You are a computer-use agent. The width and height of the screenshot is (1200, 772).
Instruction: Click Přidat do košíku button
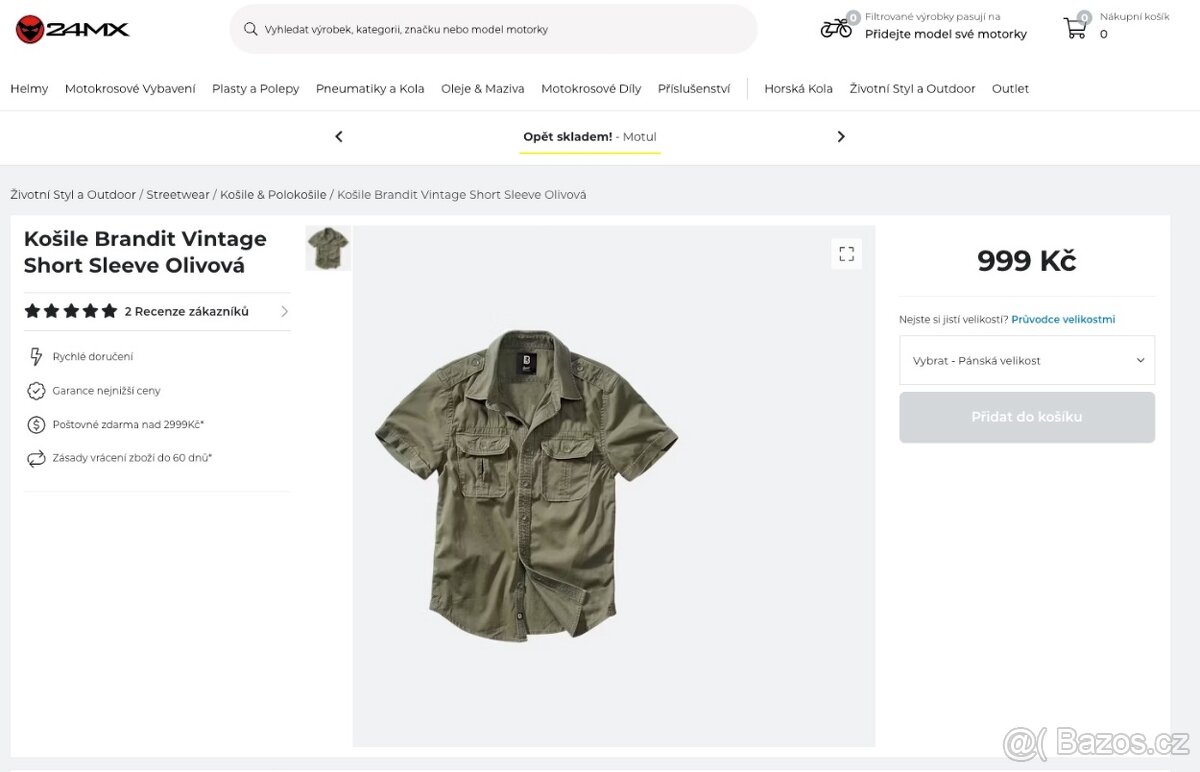point(1027,417)
